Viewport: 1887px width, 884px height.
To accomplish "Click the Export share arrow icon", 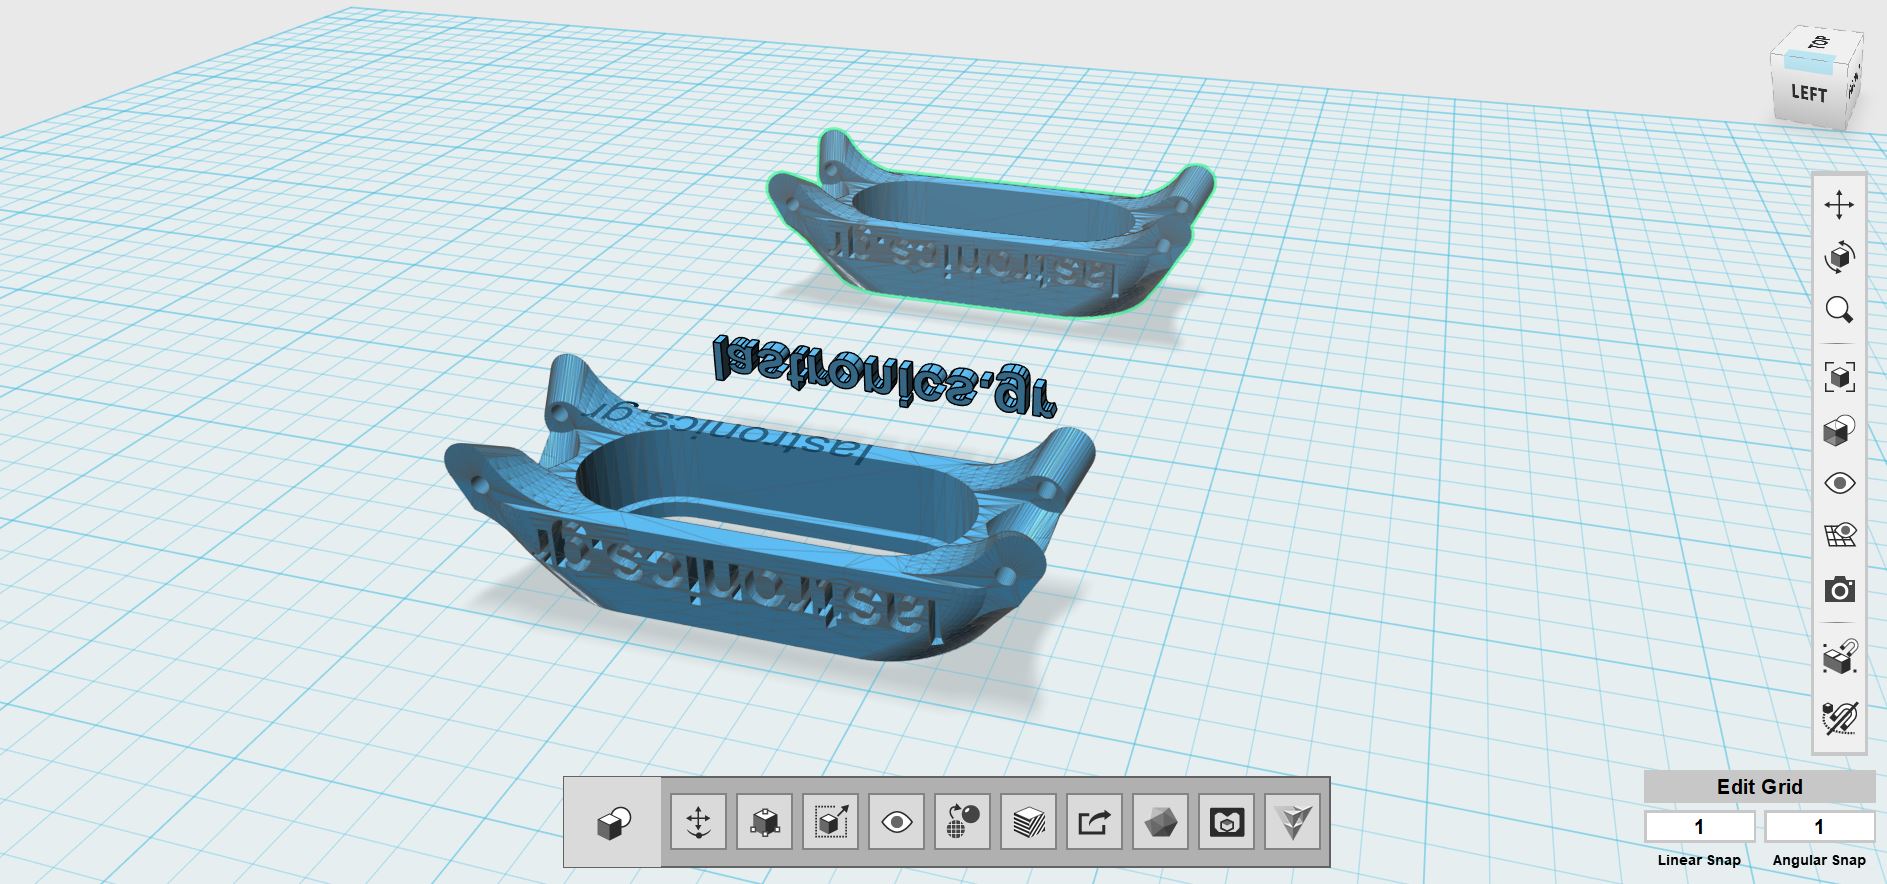I will [1094, 822].
